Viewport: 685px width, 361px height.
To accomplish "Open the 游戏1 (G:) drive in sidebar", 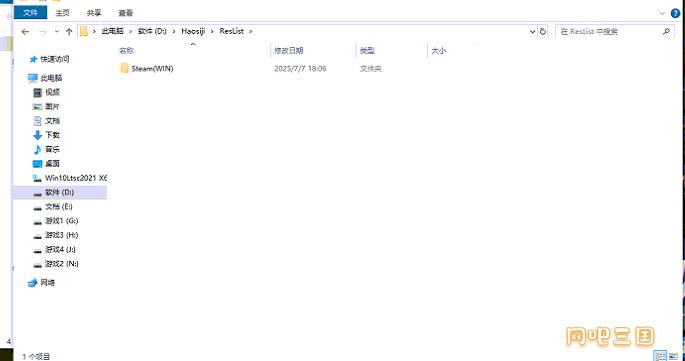I will pyautogui.click(x=62, y=221).
